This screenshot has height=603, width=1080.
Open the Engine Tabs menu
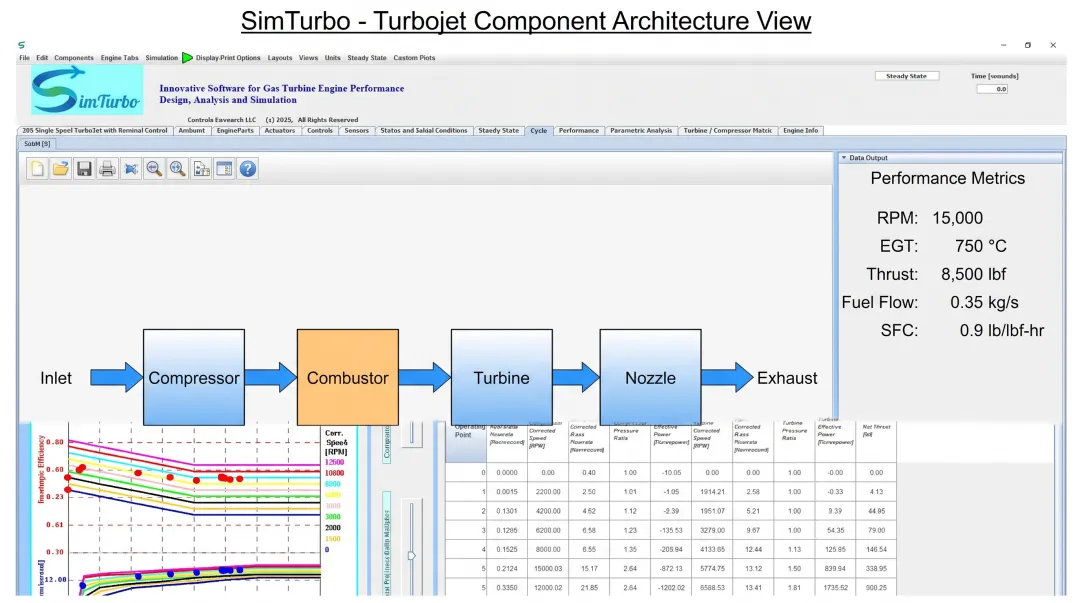119,58
